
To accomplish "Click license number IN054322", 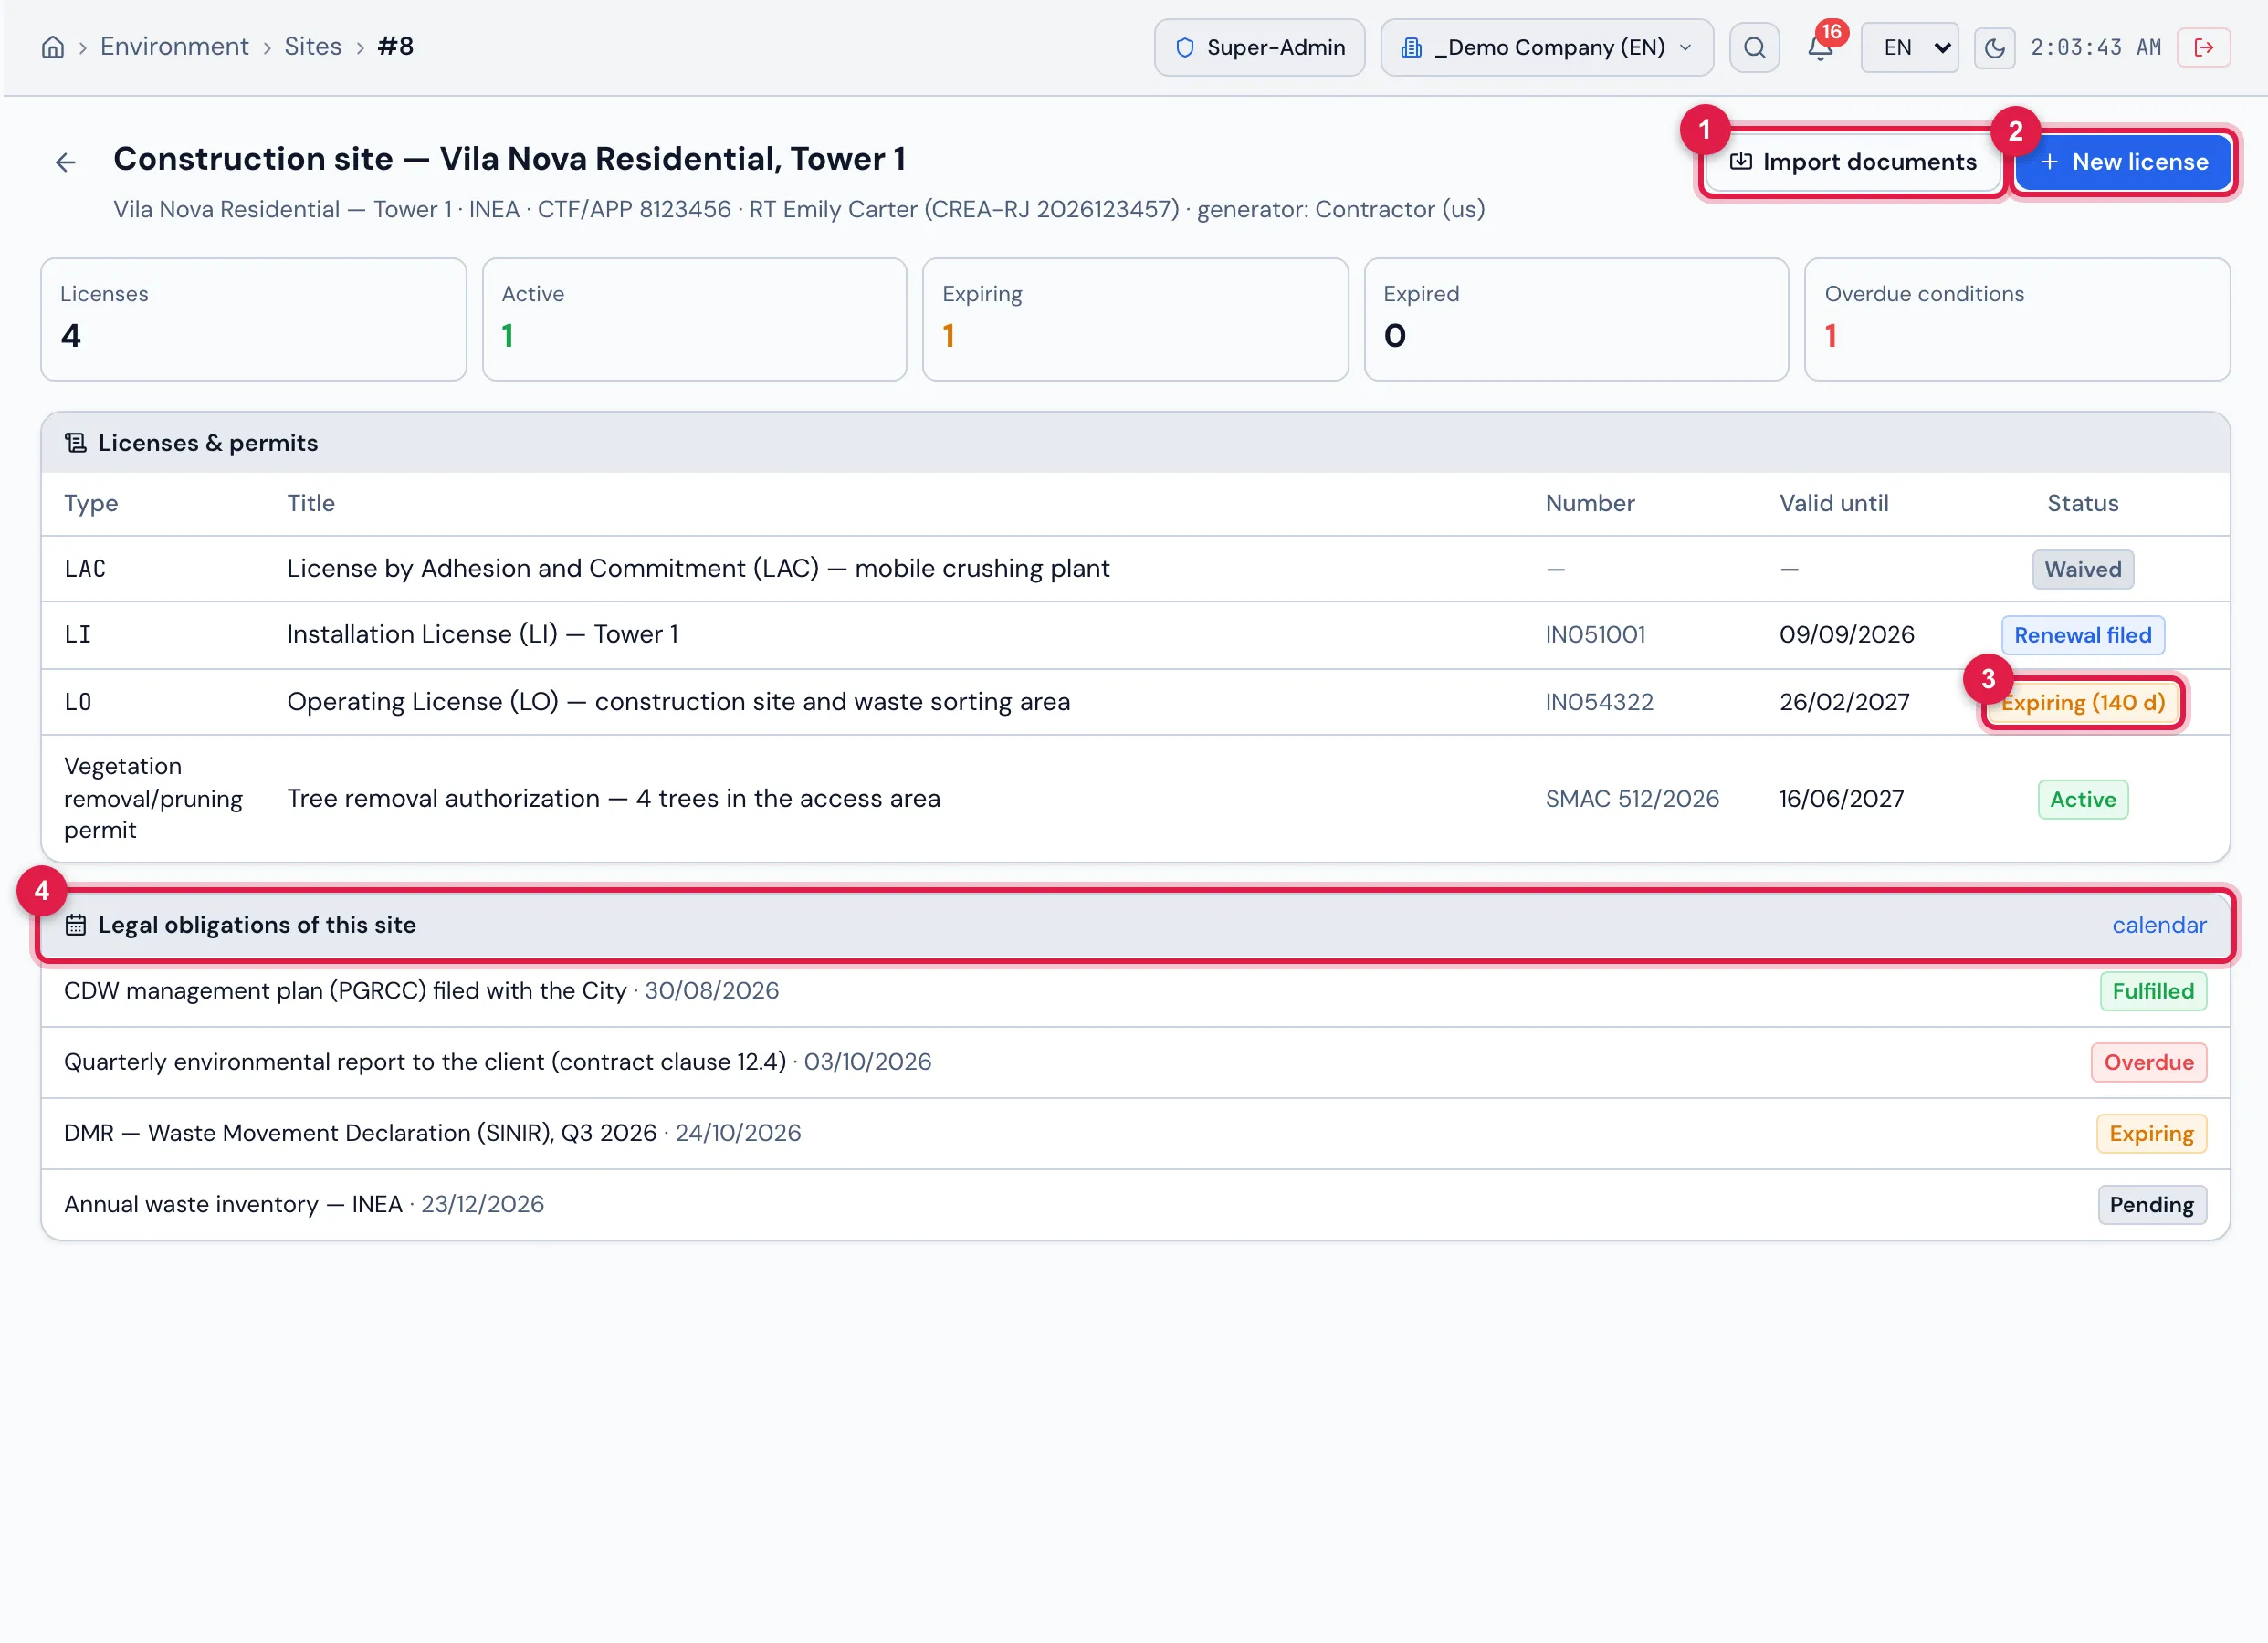I will [1599, 702].
